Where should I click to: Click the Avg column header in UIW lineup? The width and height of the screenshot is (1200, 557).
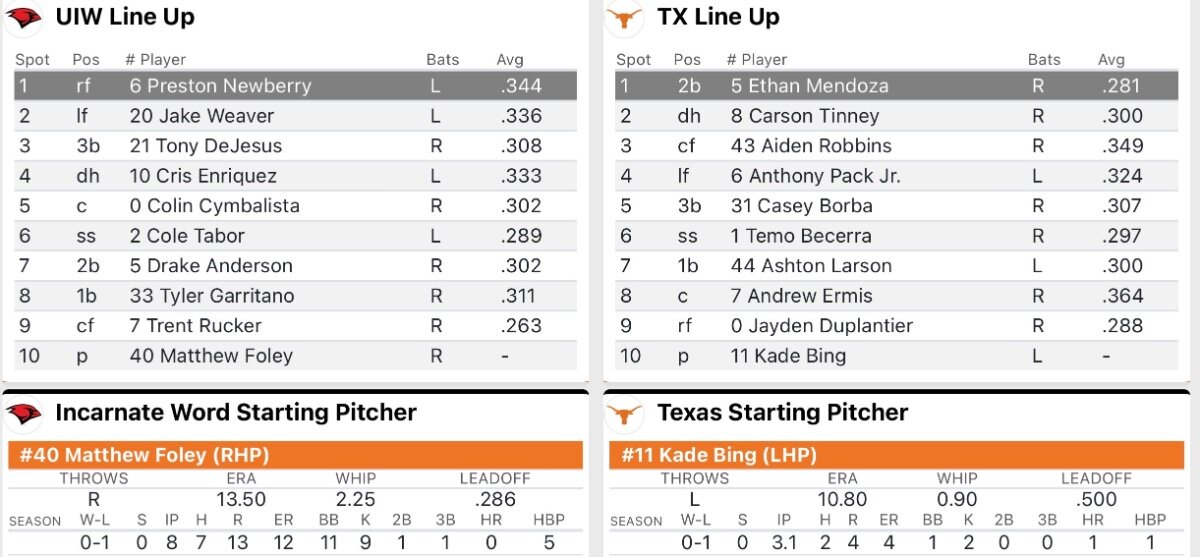pyautogui.click(x=510, y=60)
